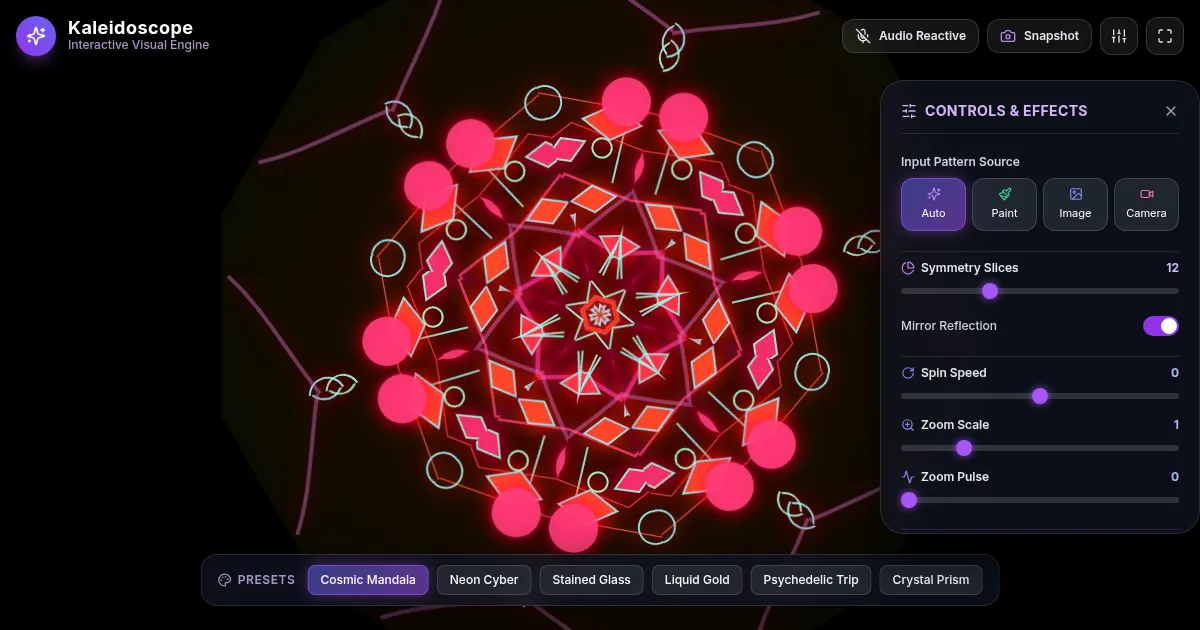The height and width of the screenshot is (630, 1200).
Task: Apply the Liquid Gold preset
Action: pyautogui.click(x=697, y=580)
